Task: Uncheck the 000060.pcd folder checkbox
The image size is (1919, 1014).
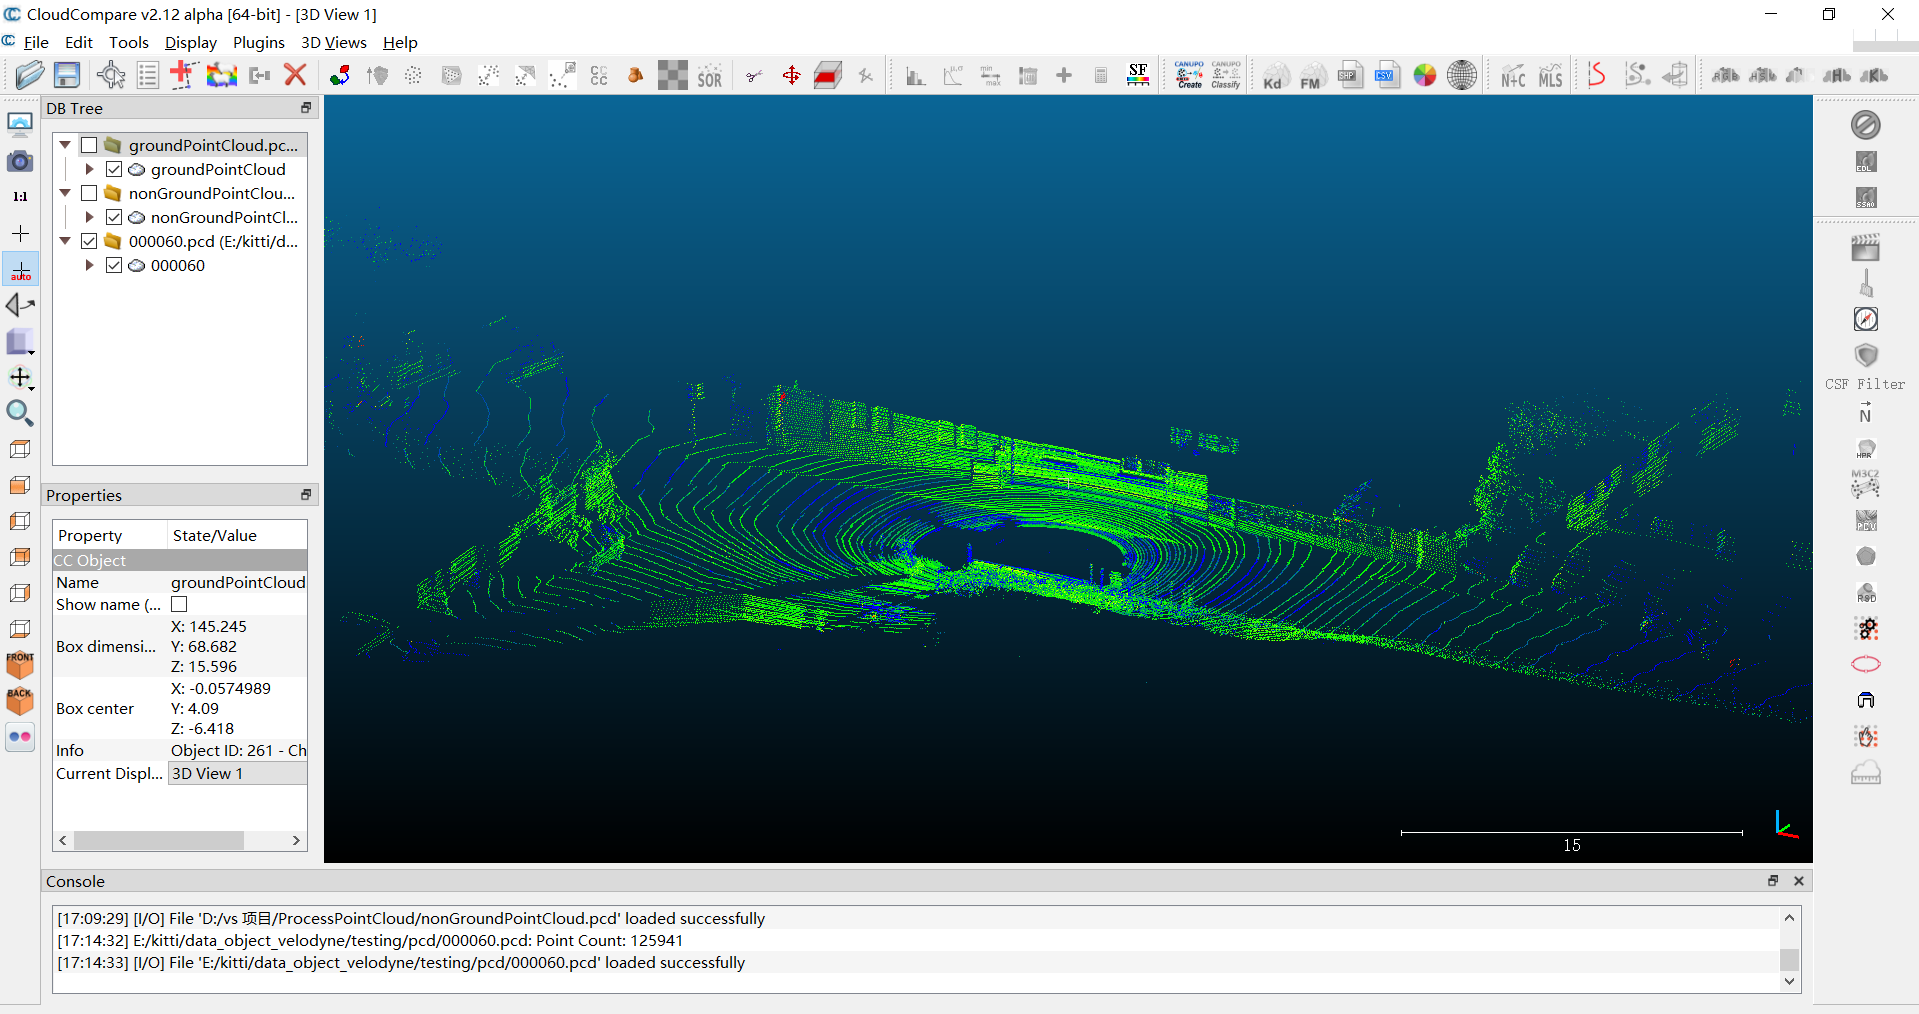Action: click(89, 241)
